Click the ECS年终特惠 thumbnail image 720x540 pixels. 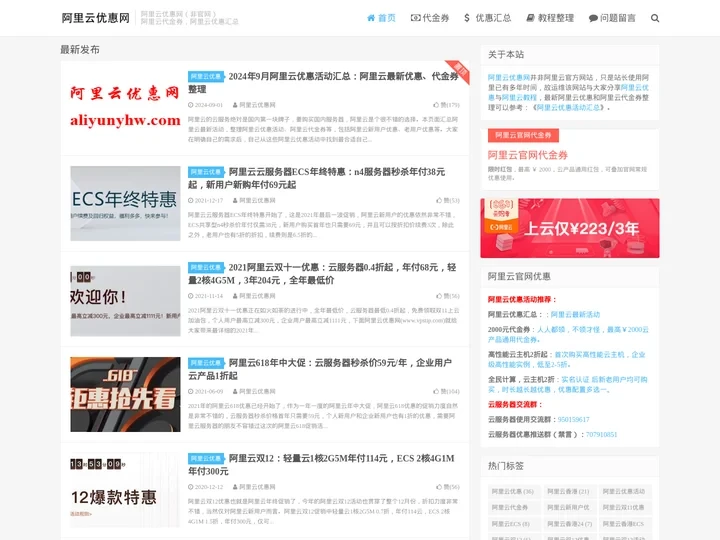coord(125,203)
